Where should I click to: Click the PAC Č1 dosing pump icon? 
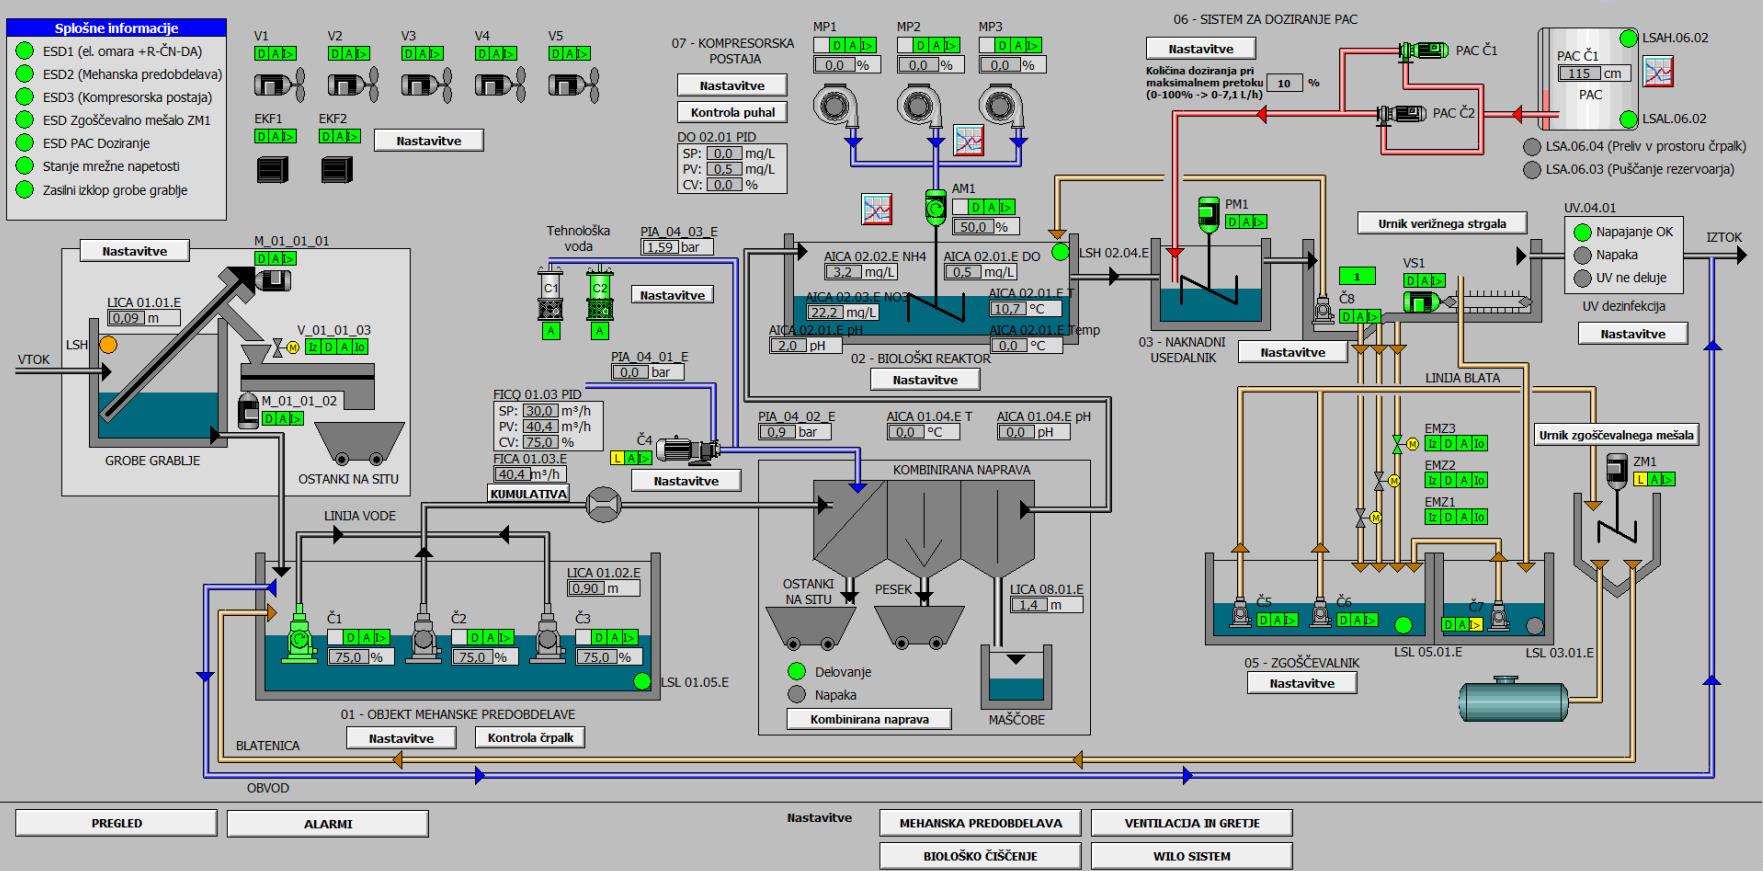(x=1423, y=50)
